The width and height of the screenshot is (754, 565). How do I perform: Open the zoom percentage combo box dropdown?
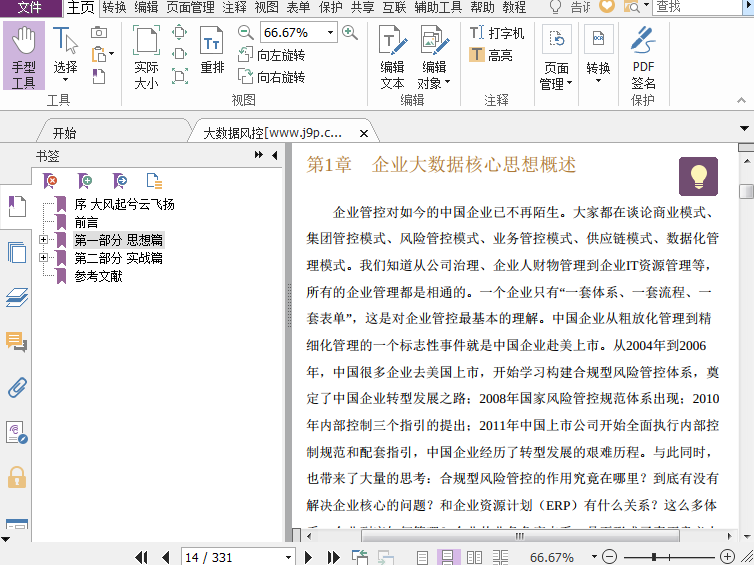pyautogui.click(x=330, y=32)
